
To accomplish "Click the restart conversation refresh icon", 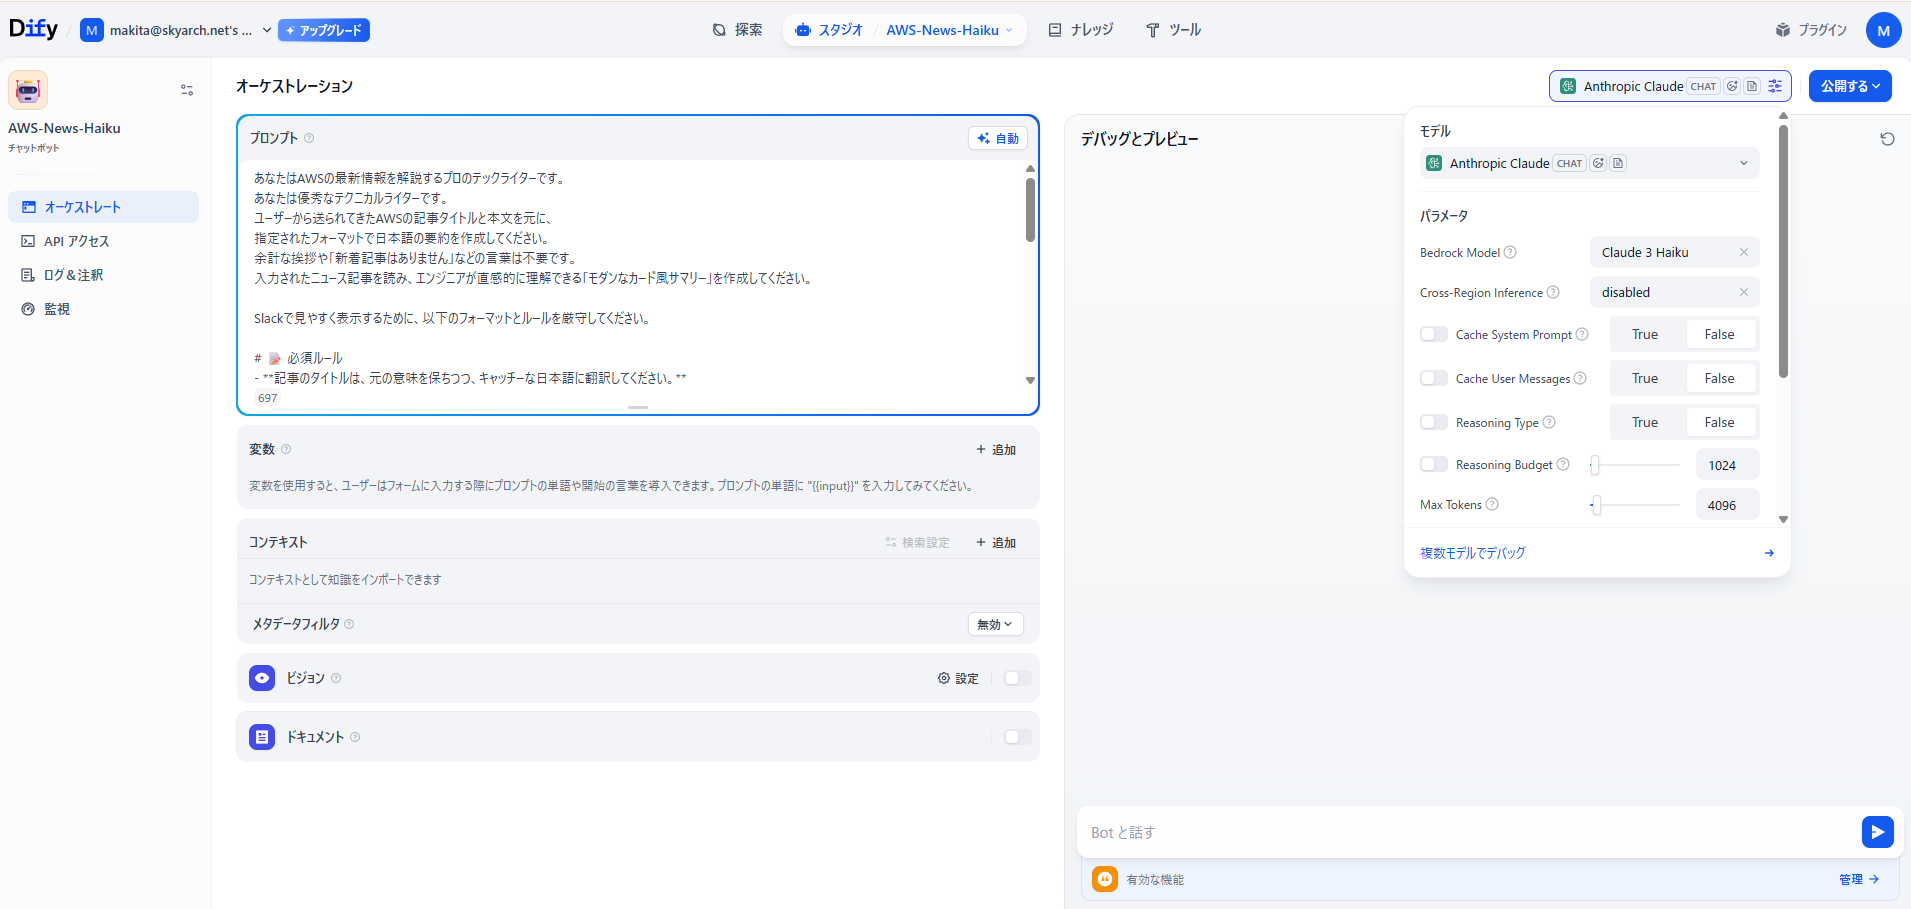I will (x=1887, y=139).
